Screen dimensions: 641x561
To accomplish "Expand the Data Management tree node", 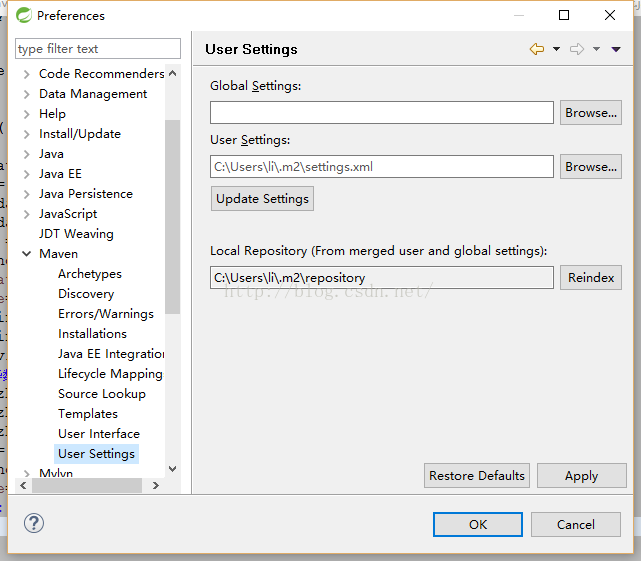I will point(27,94).
